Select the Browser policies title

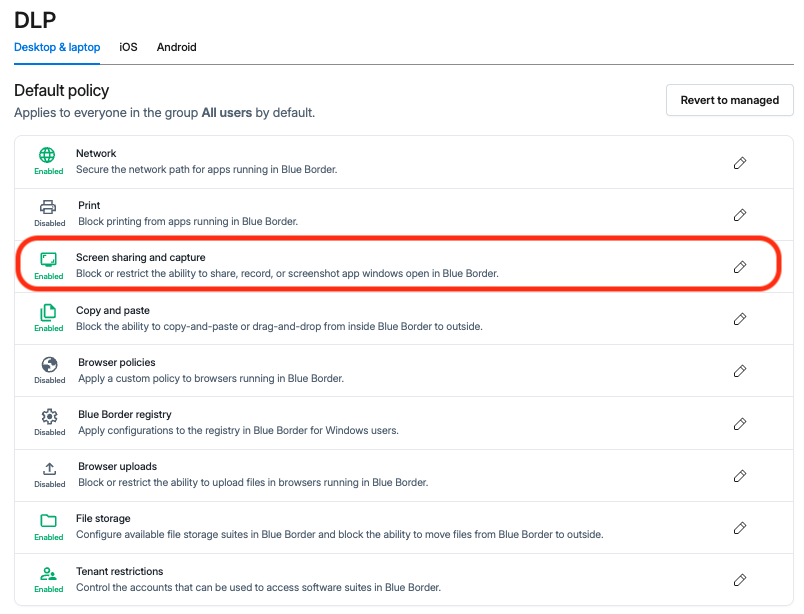pos(117,362)
